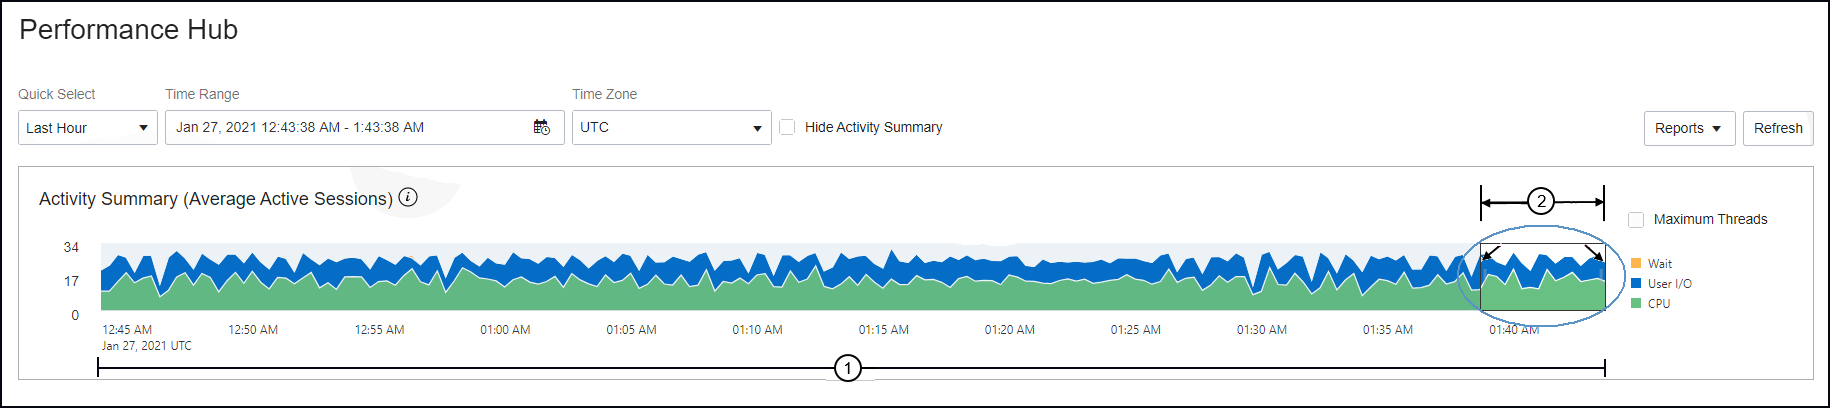Viewport: 1830px width, 408px height.
Task: Open the Quick Select Last Hour dropdown
Action: [87, 128]
